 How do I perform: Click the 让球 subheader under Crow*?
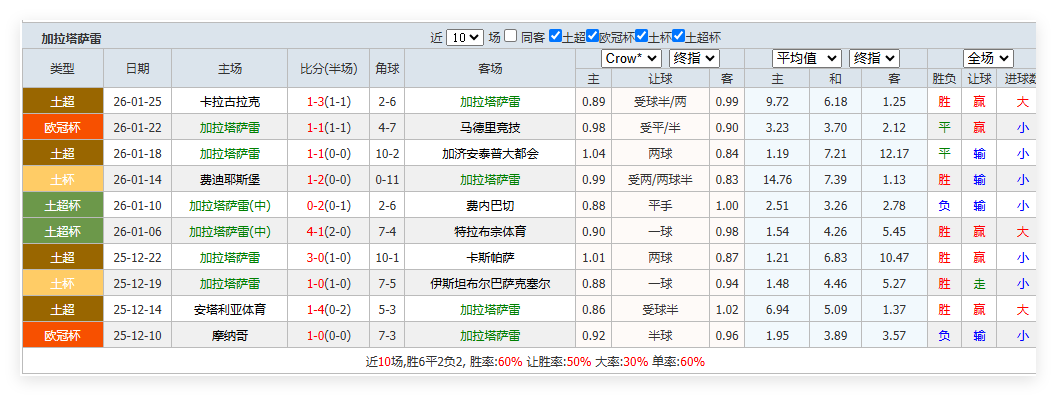pos(661,79)
